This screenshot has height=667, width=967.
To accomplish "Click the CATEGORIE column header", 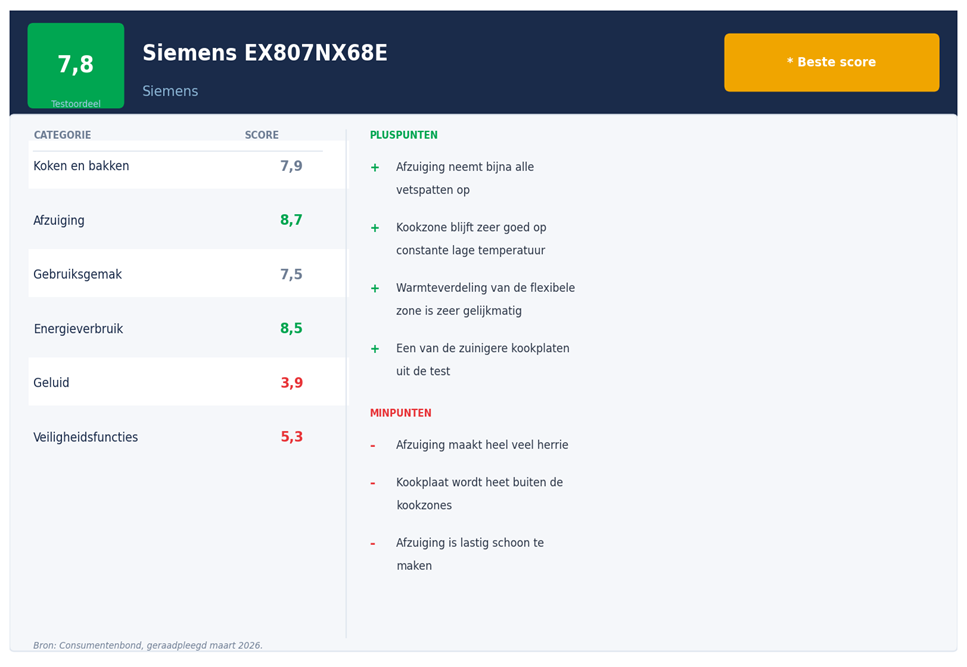I will (61, 134).
